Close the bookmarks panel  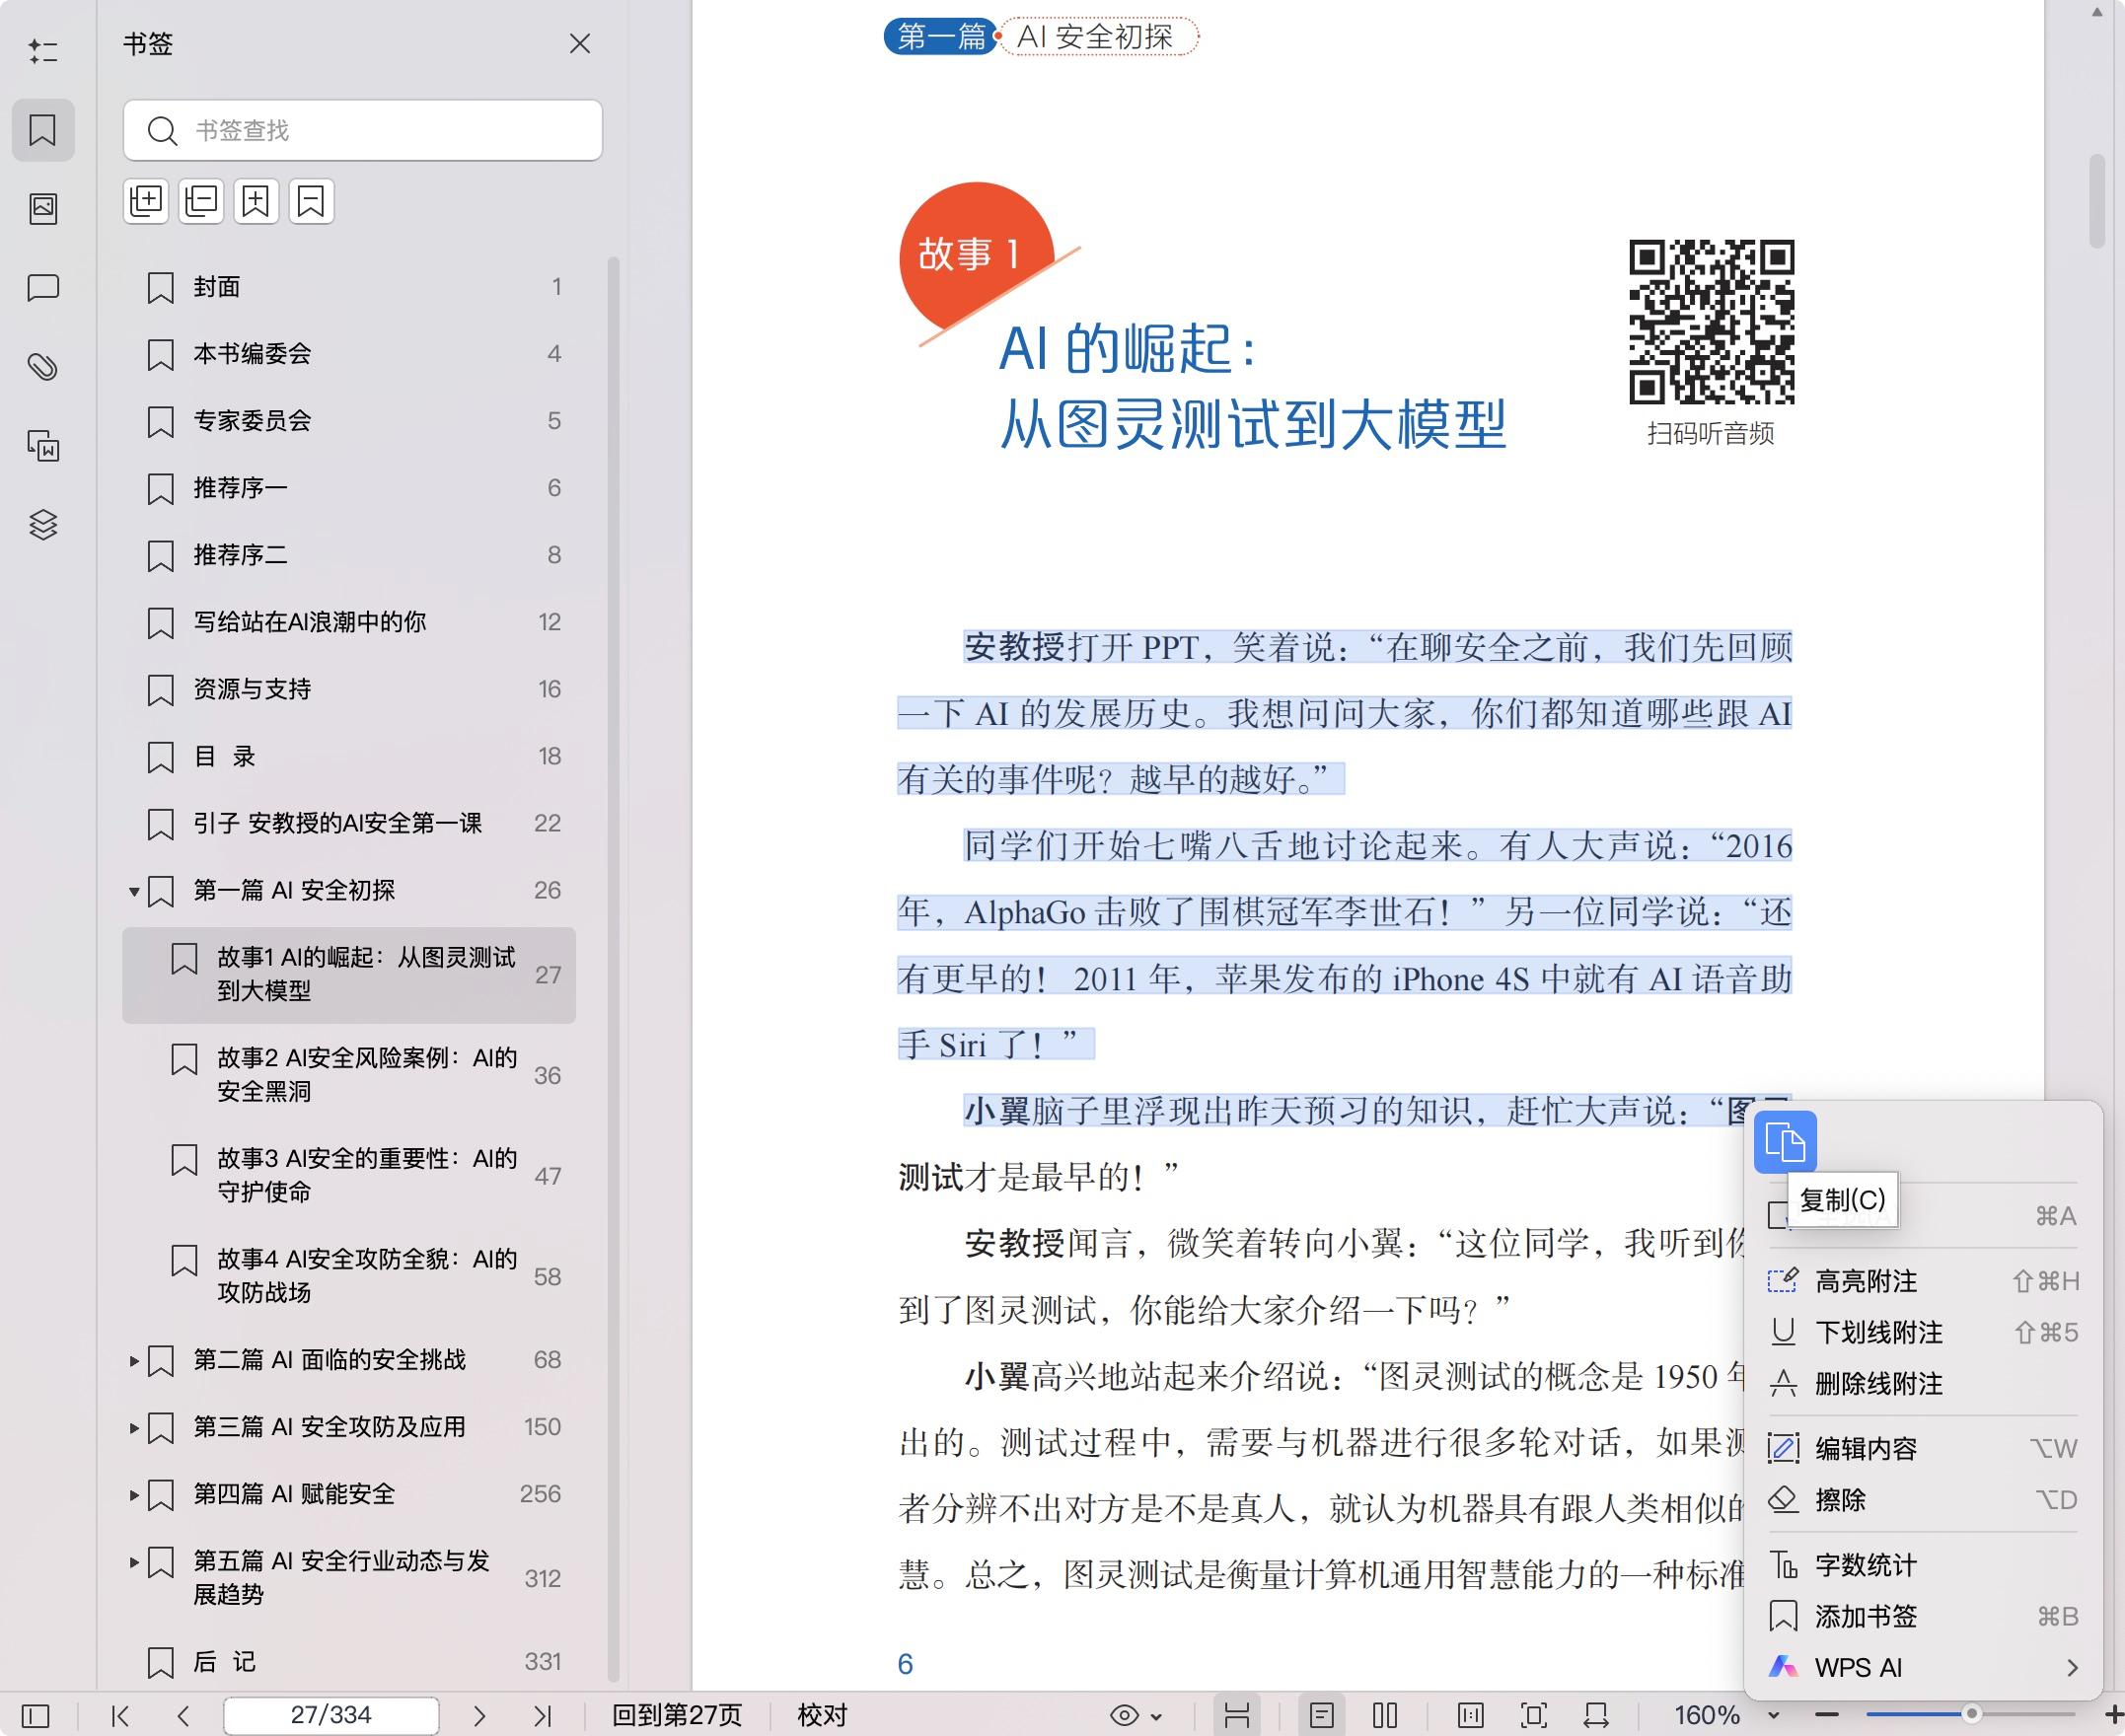point(580,44)
